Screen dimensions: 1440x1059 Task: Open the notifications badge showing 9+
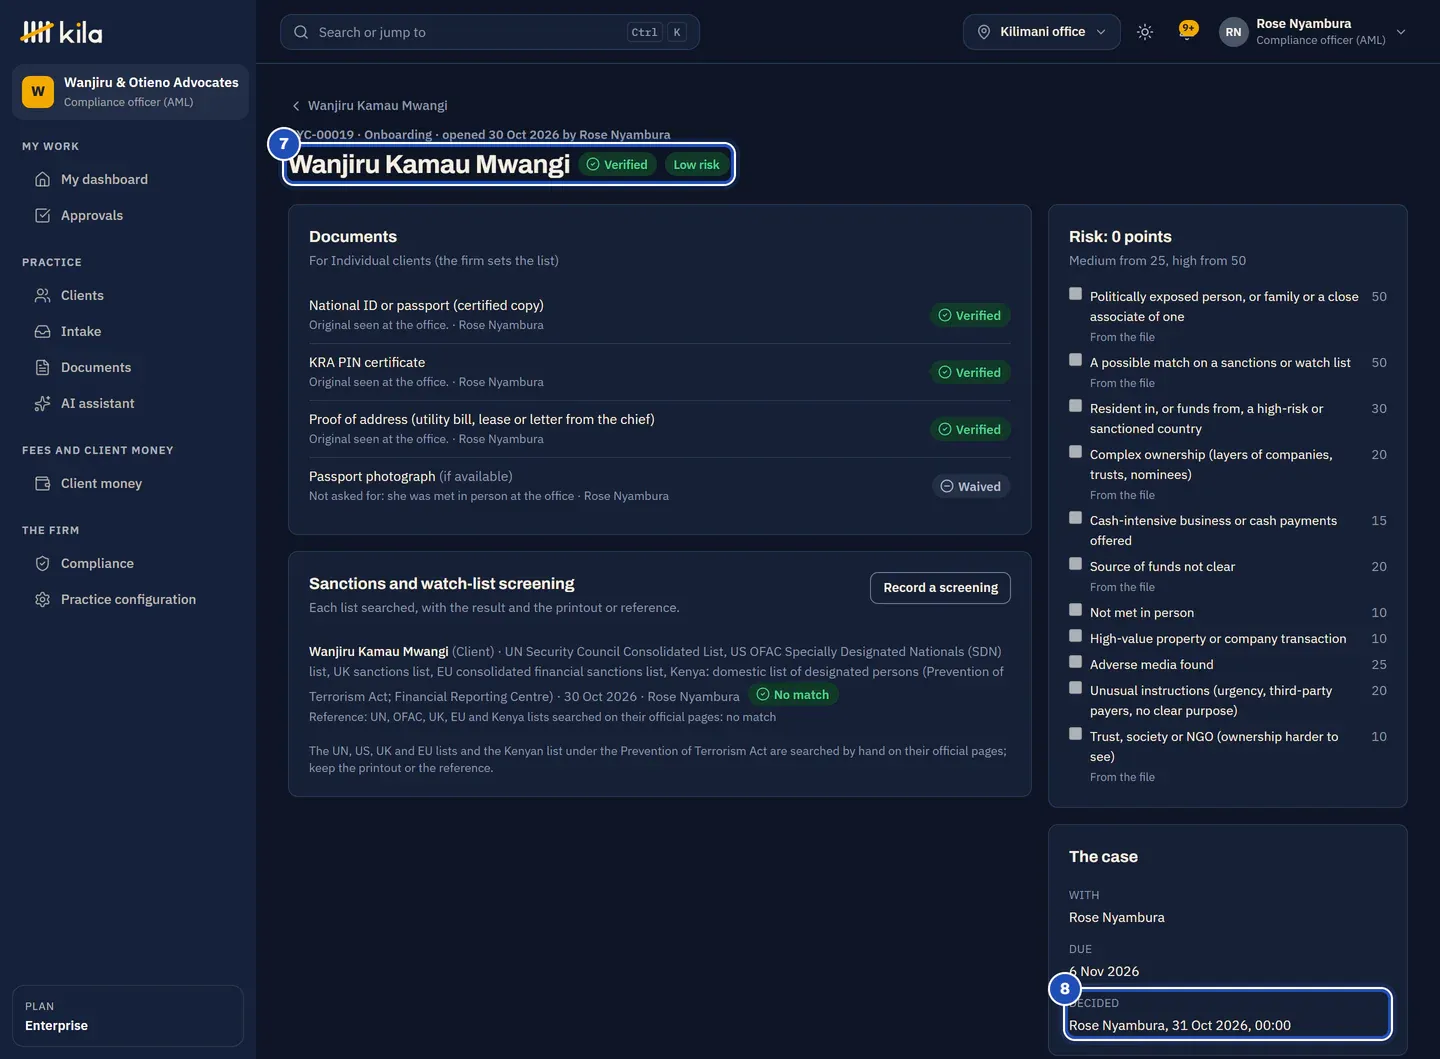[x=1188, y=30]
